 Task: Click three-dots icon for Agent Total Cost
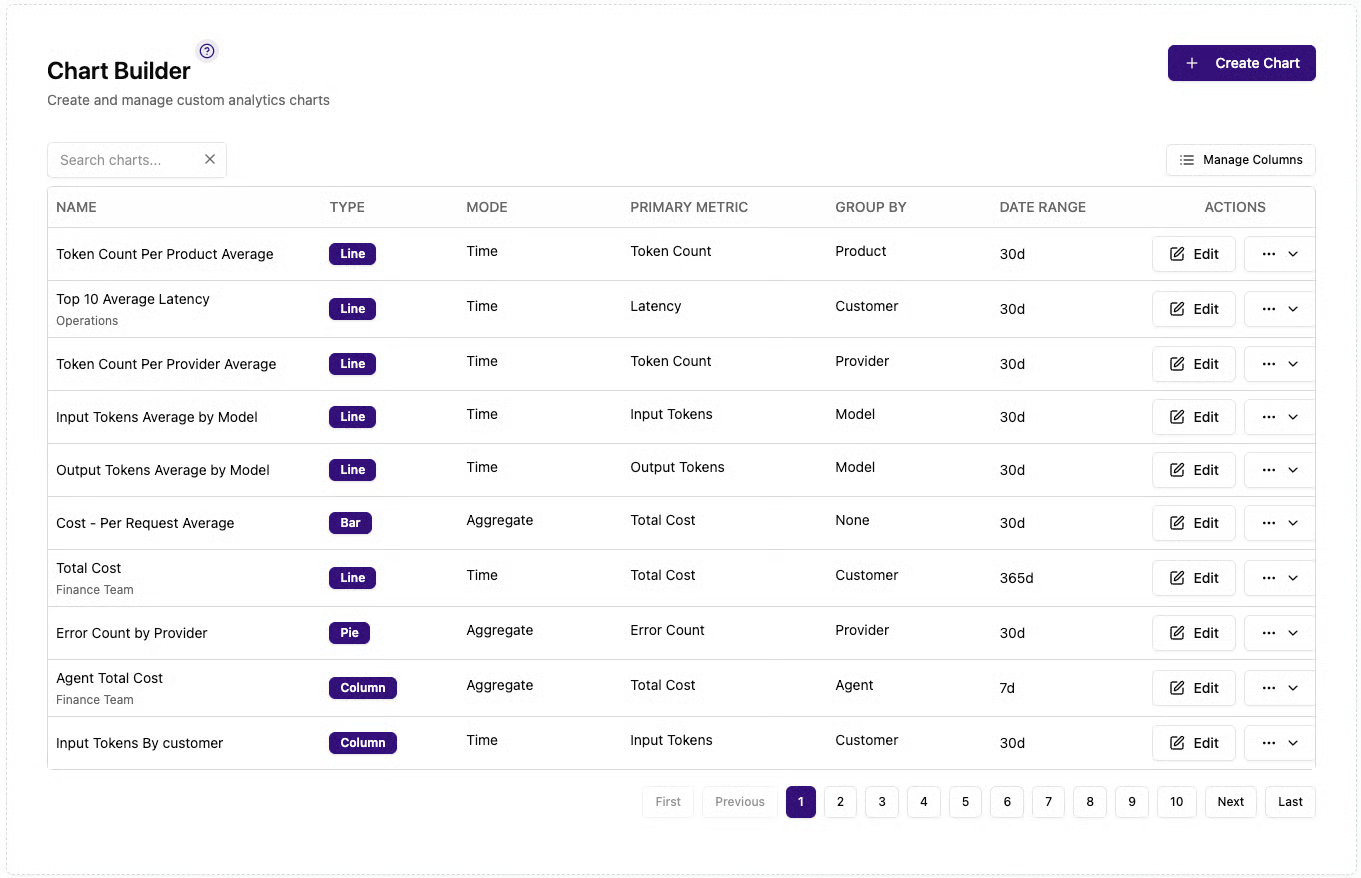point(1269,688)
